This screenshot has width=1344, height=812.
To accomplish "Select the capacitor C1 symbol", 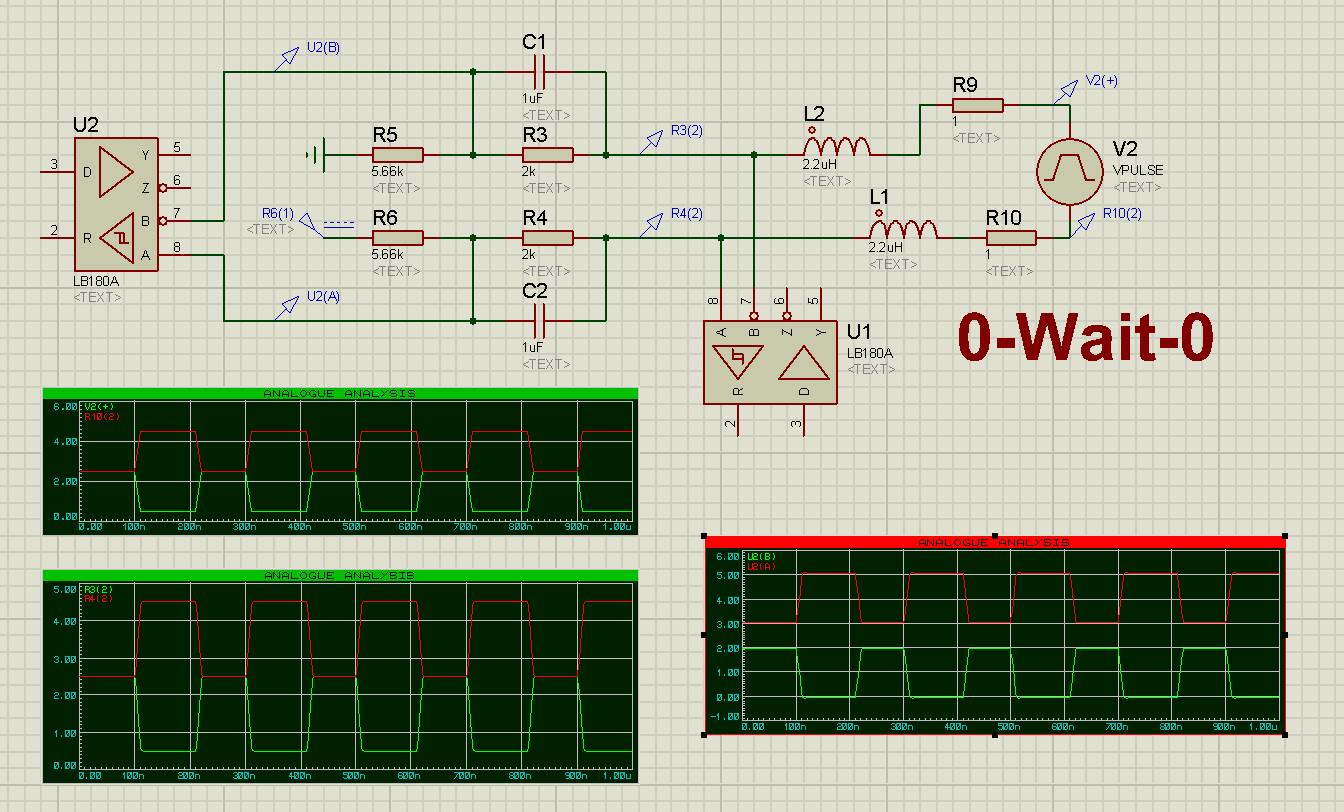I will (x=539, y=72).
